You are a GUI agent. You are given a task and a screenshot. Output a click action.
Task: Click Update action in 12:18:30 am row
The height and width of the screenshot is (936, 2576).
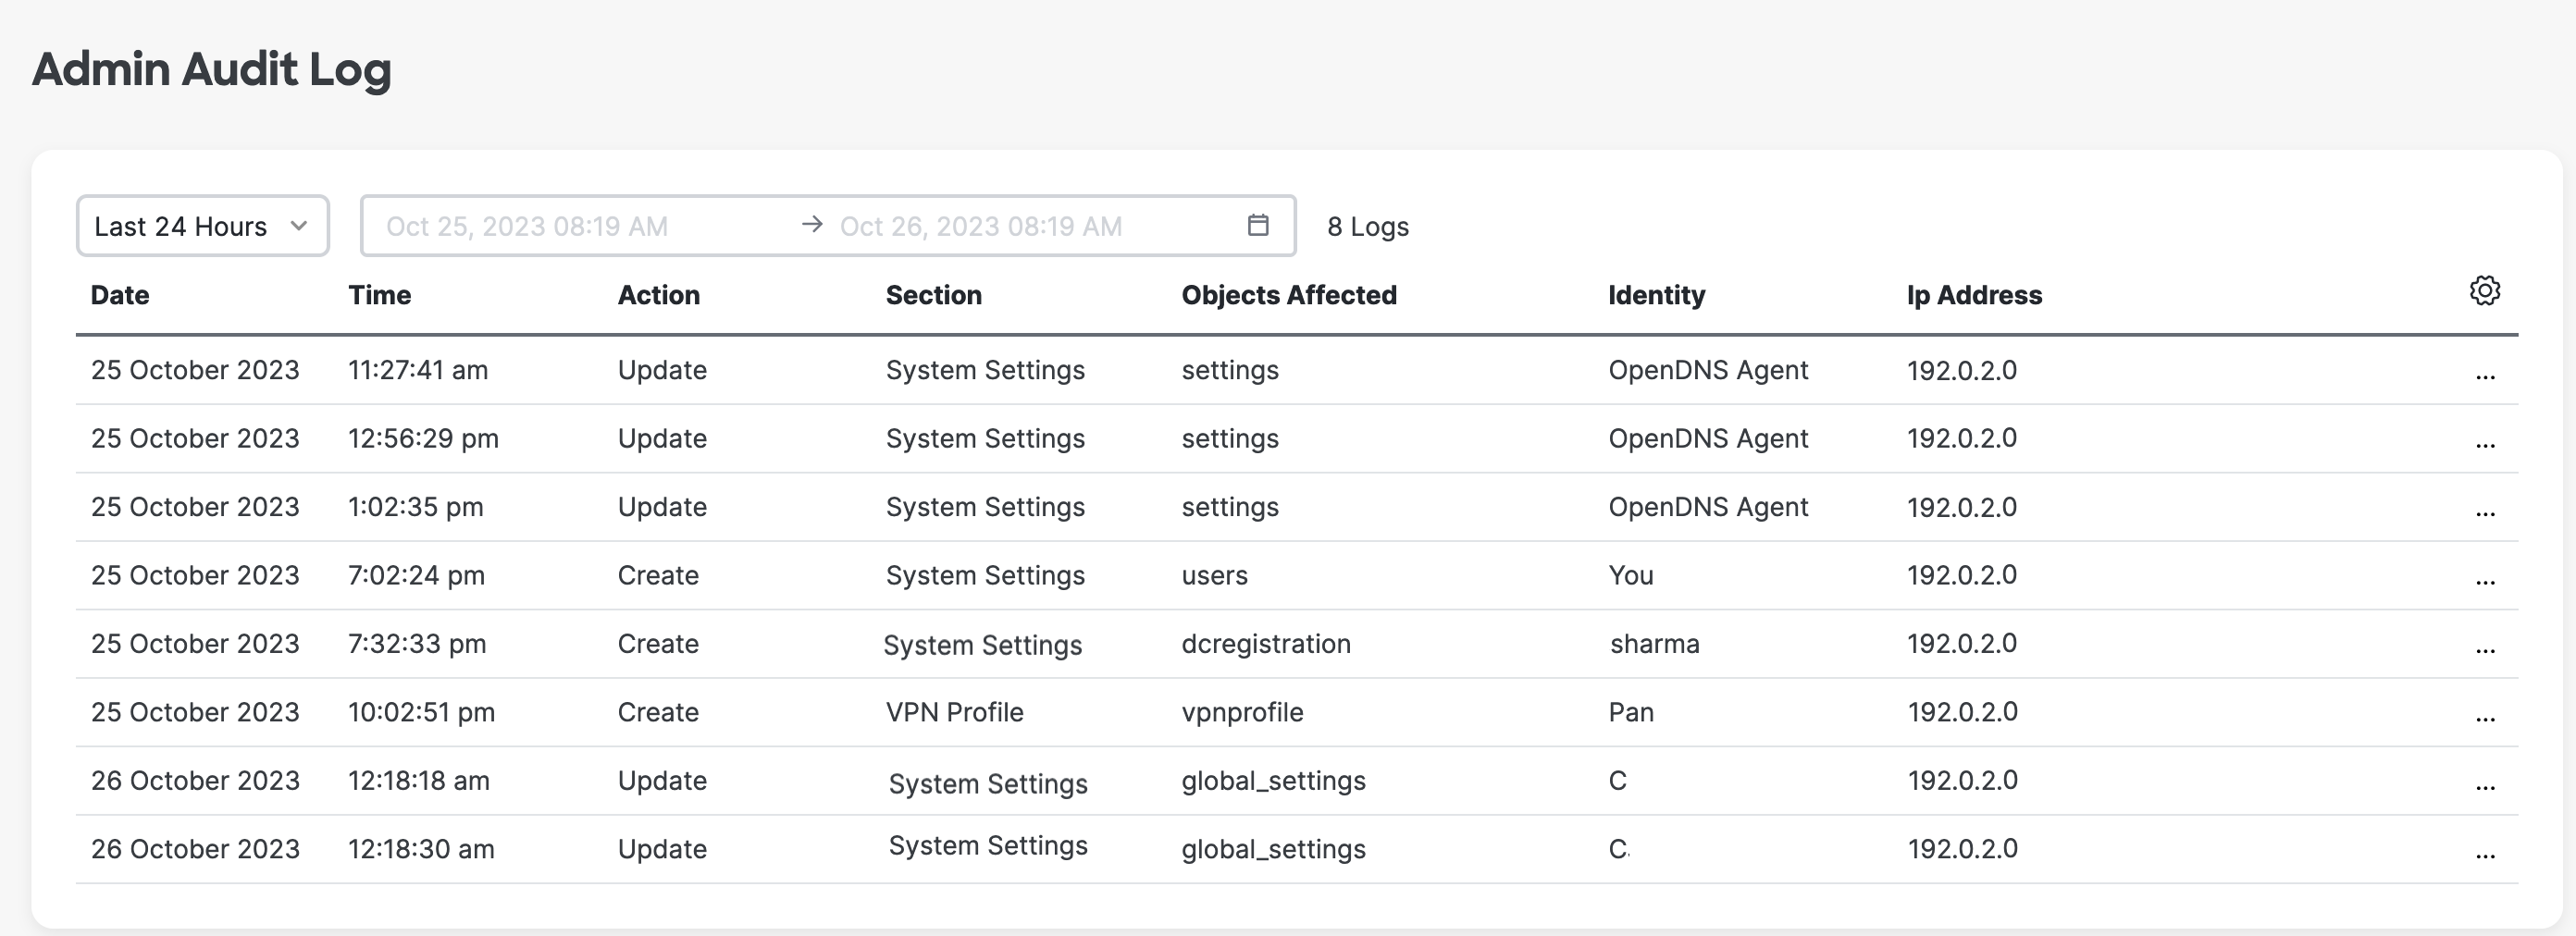point(662,849)
